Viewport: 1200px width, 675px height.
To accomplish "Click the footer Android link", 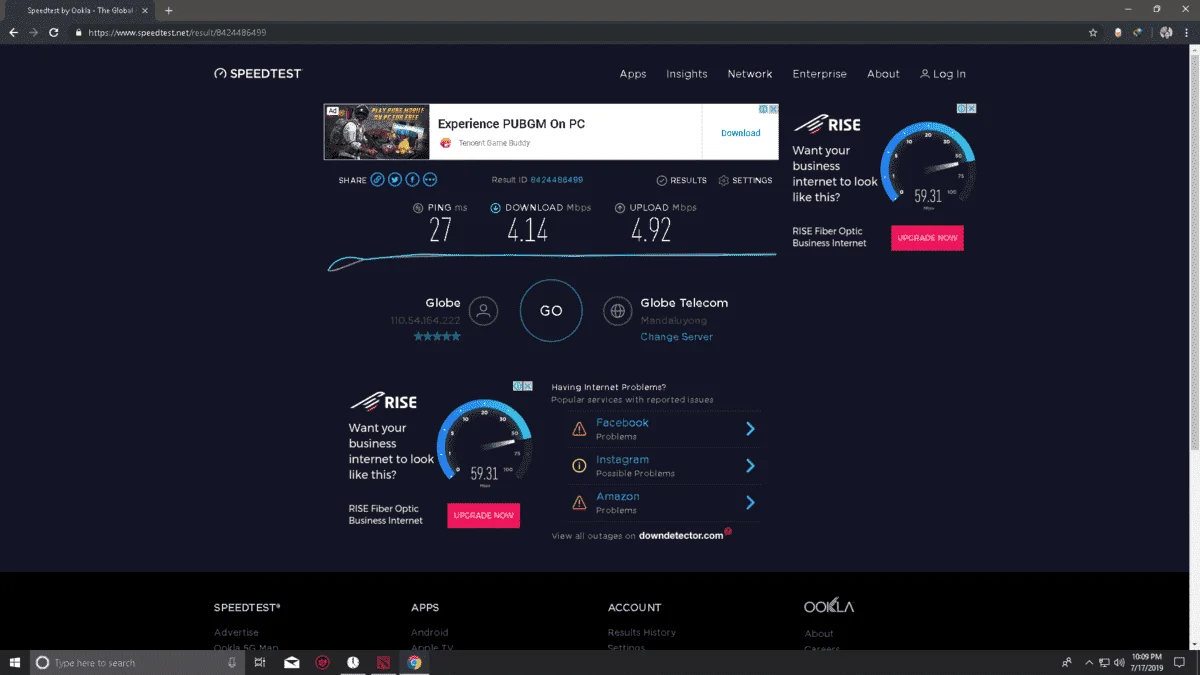I will pos(429,632).
